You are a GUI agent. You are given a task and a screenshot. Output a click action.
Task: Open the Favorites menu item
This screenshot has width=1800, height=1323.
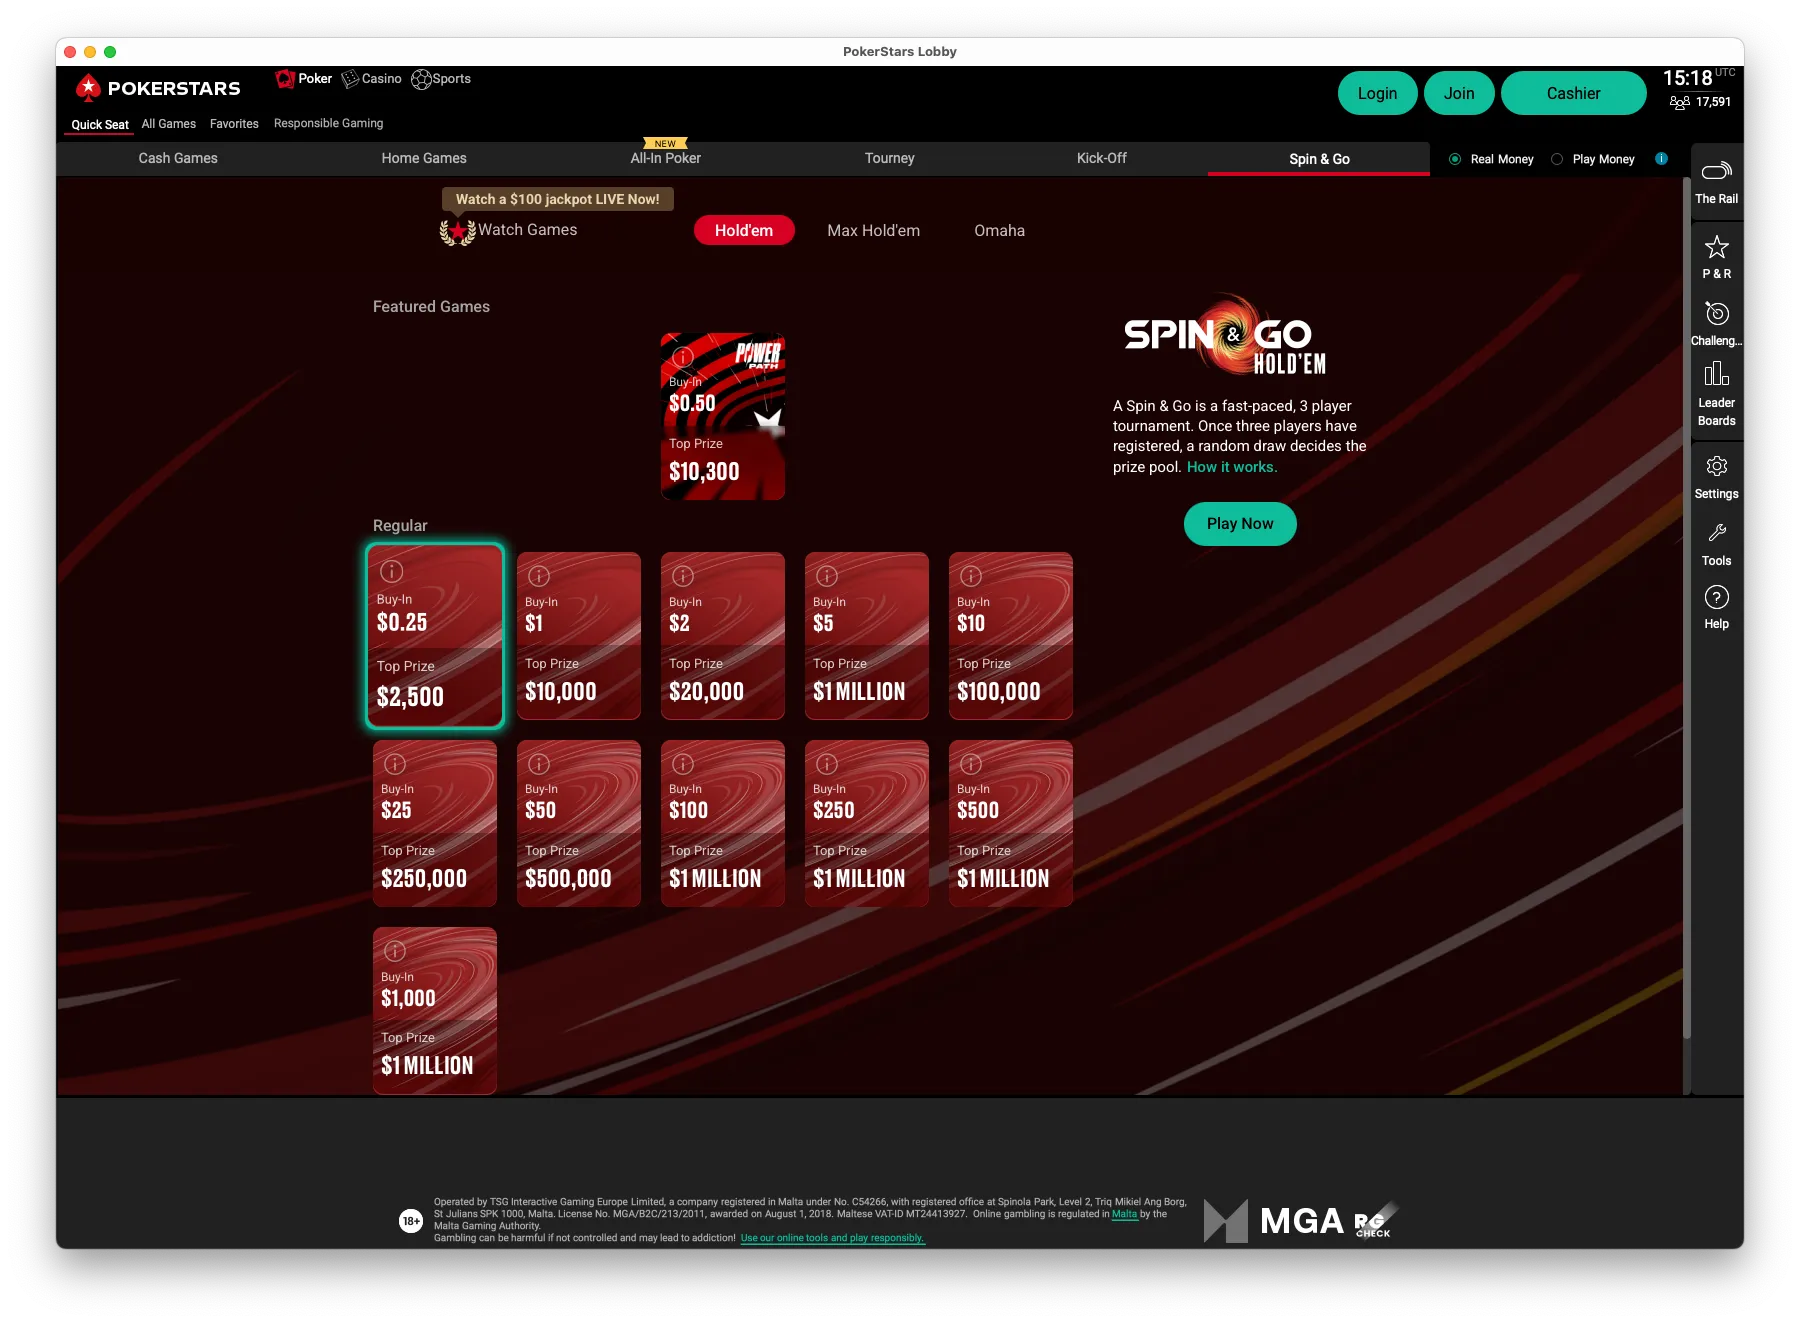(234, 124)
